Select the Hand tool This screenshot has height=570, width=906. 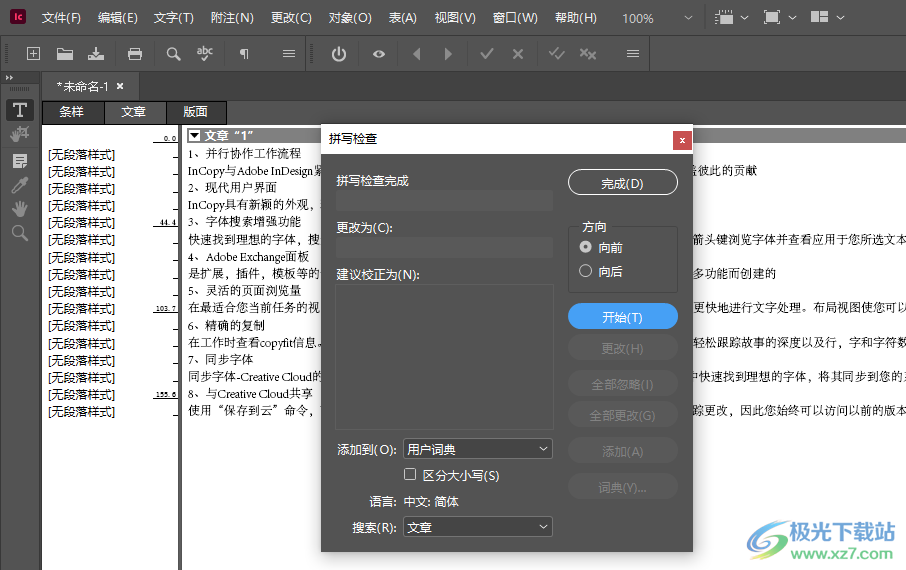coord(20,209)
